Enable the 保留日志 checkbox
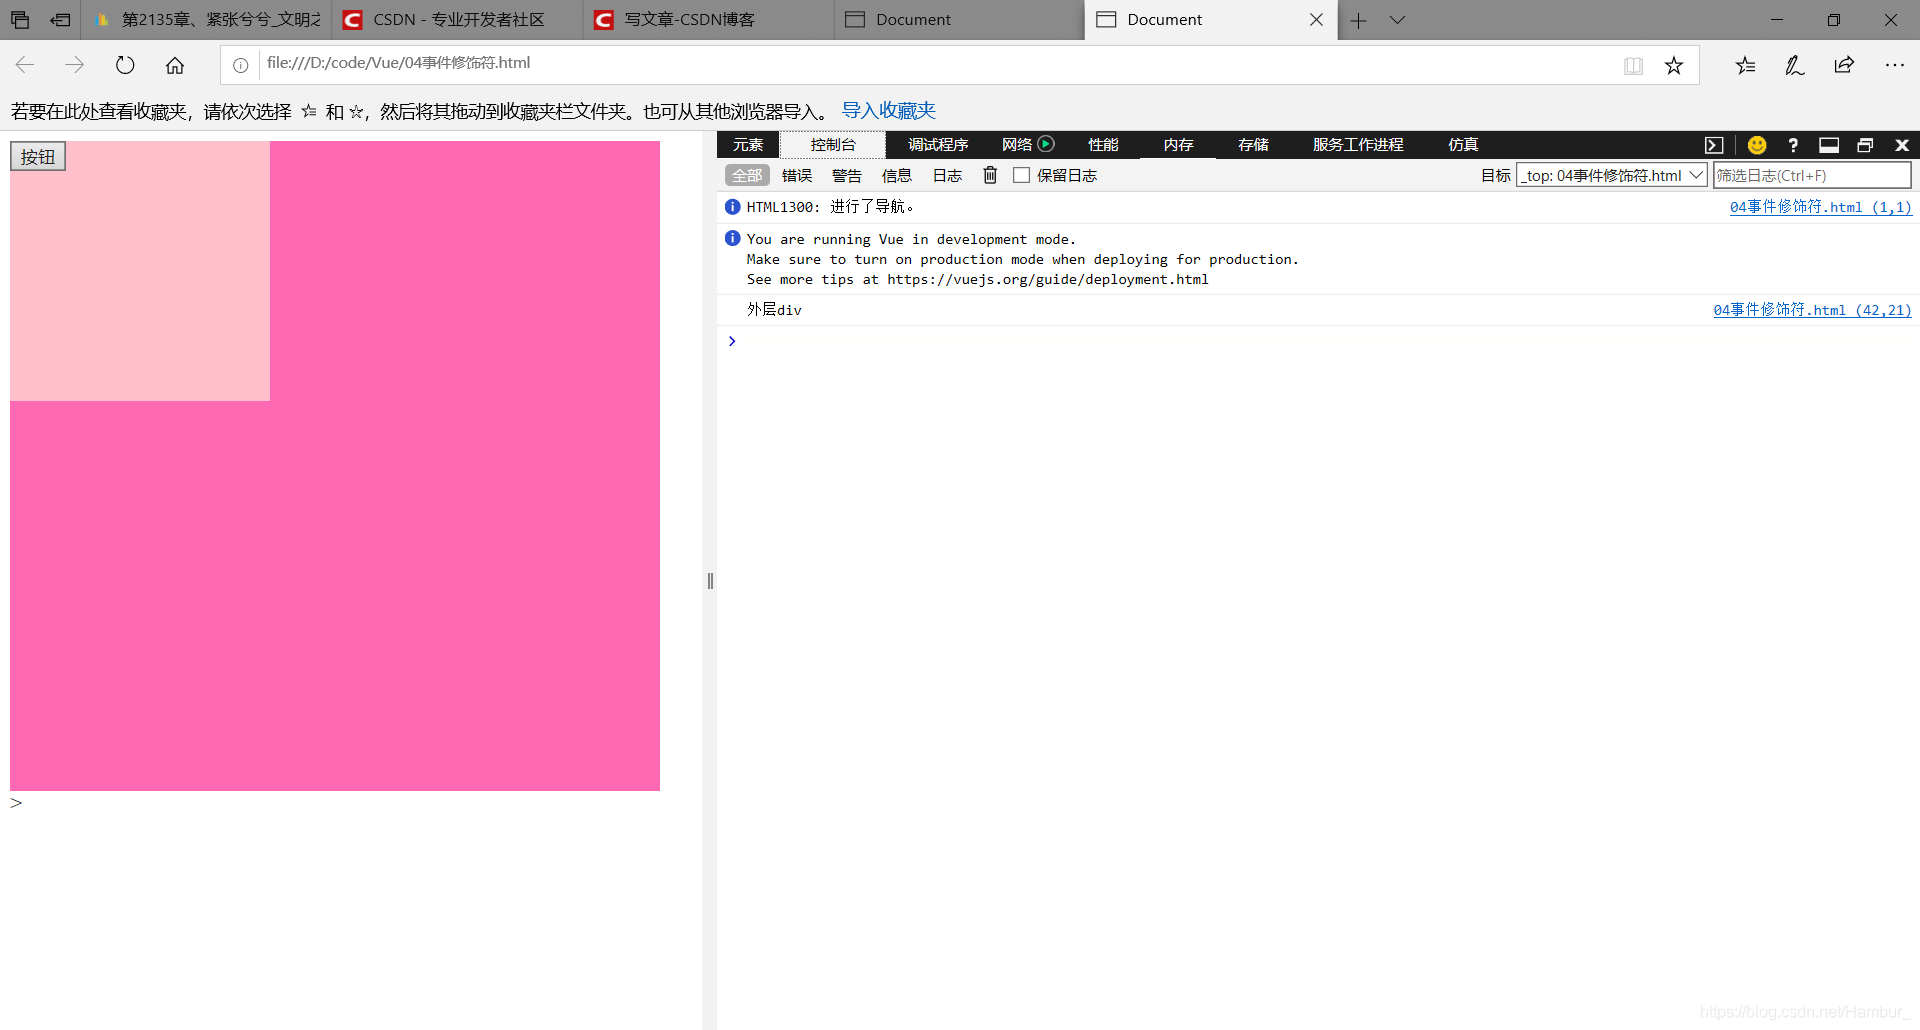This screenshot has width=1920, height=1030. tap(1021, 175)
